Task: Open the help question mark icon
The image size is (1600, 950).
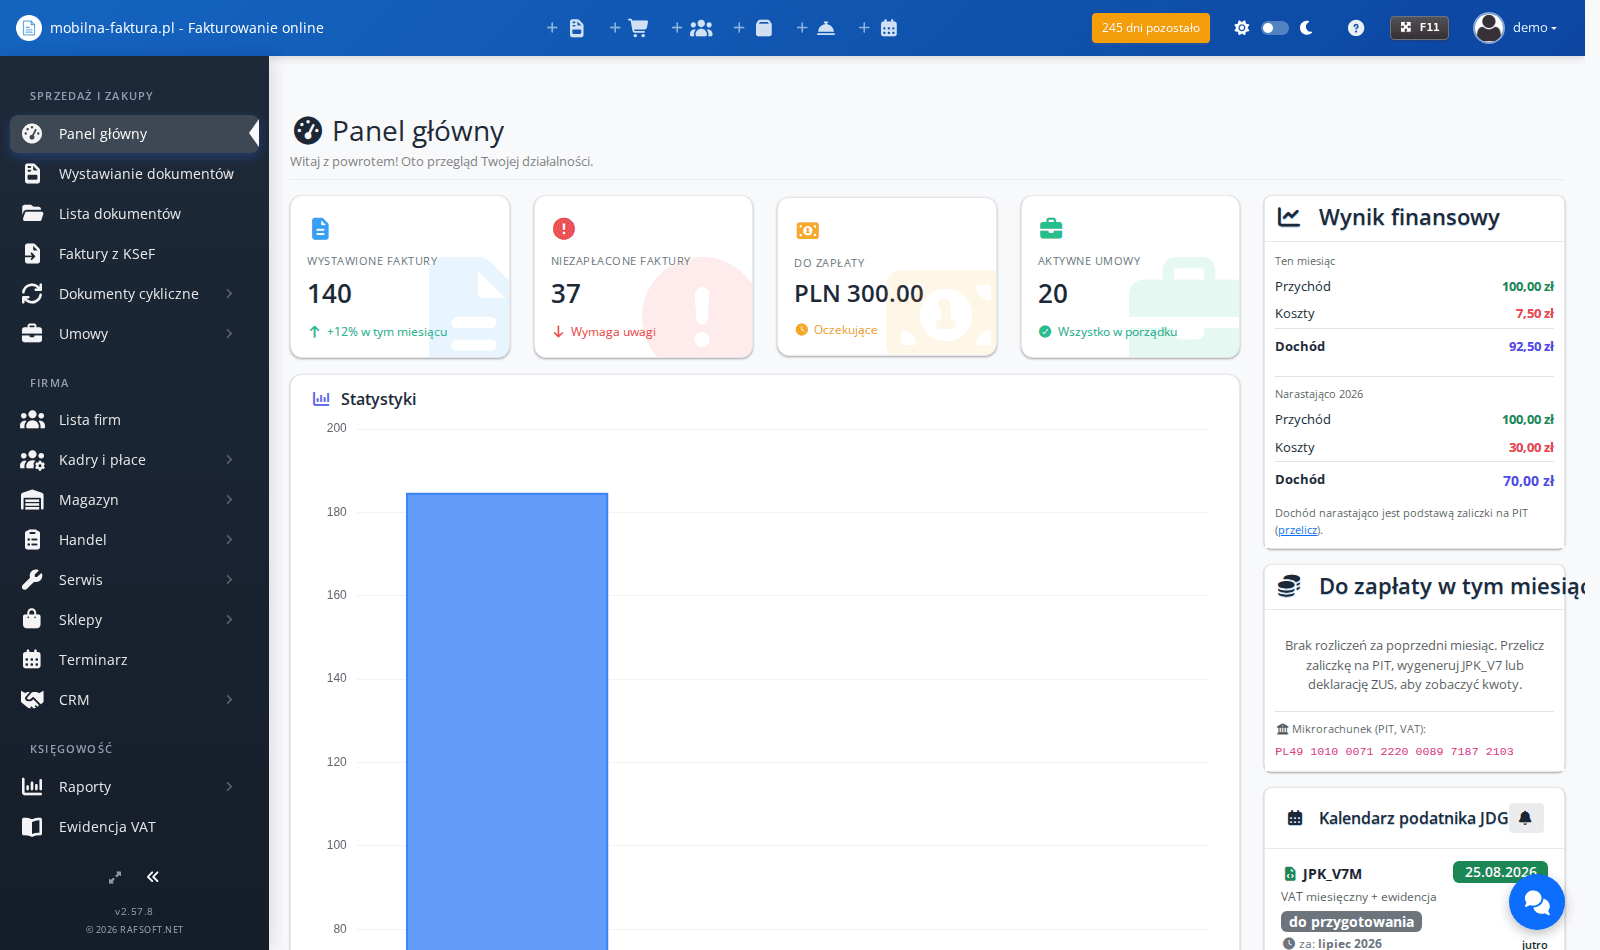Action: tap(1356, 28)
